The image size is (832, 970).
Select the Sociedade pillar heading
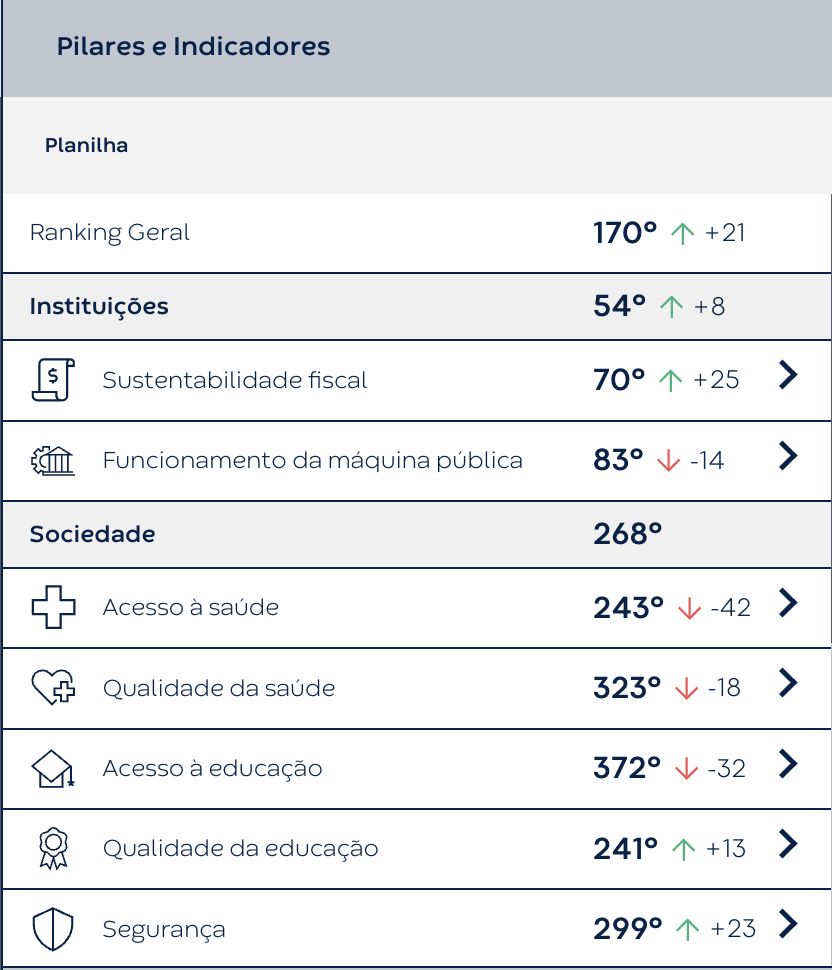[92, 534]
